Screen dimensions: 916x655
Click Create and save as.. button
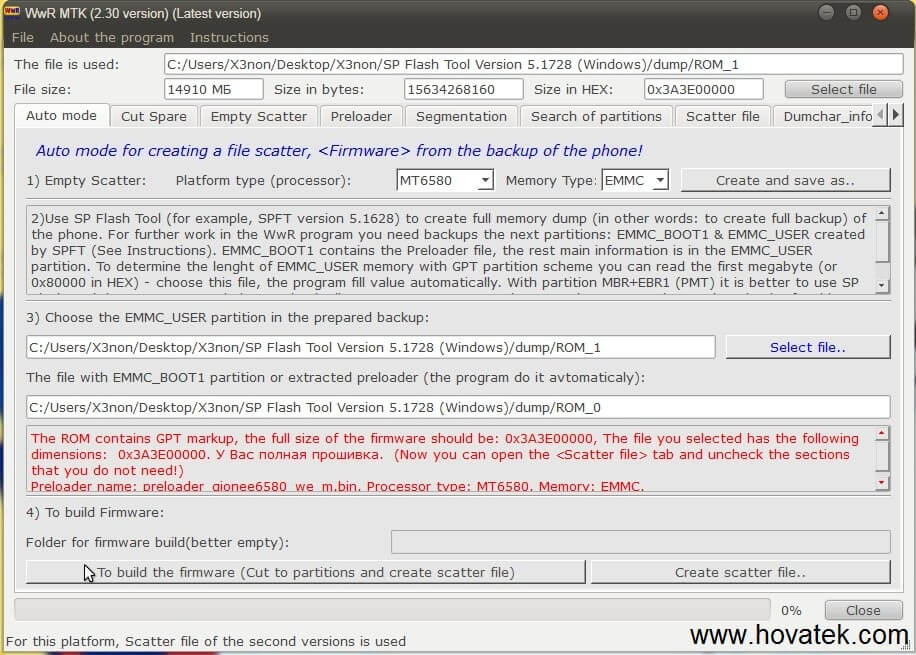point(785,181)
